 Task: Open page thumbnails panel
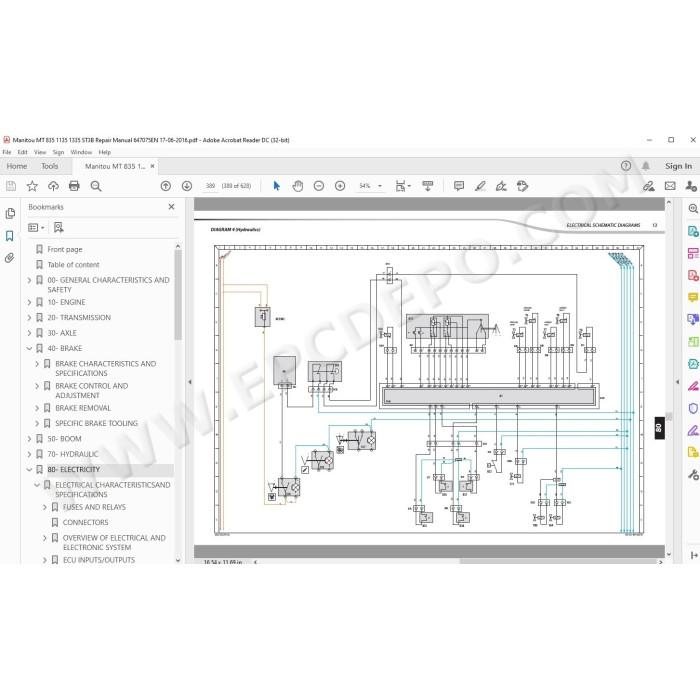tap(10, 213)
